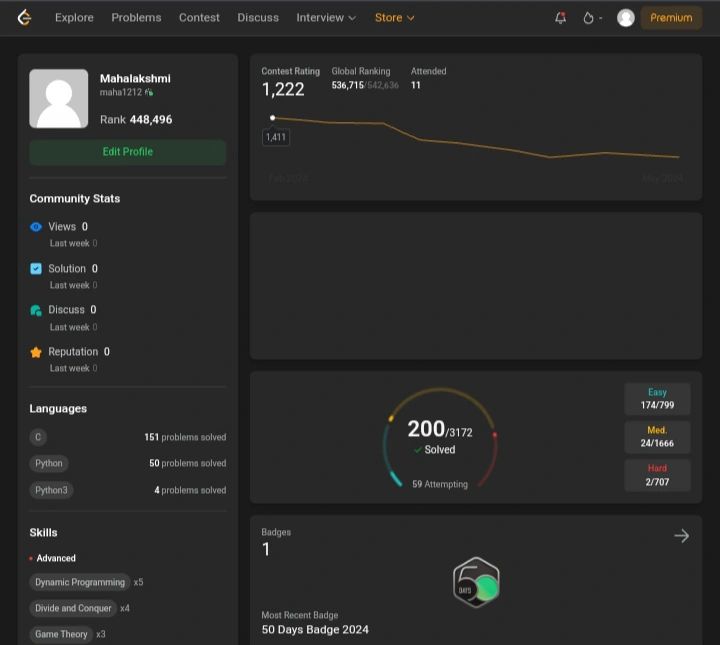Click the 4 problems solved text

(190, 490)
